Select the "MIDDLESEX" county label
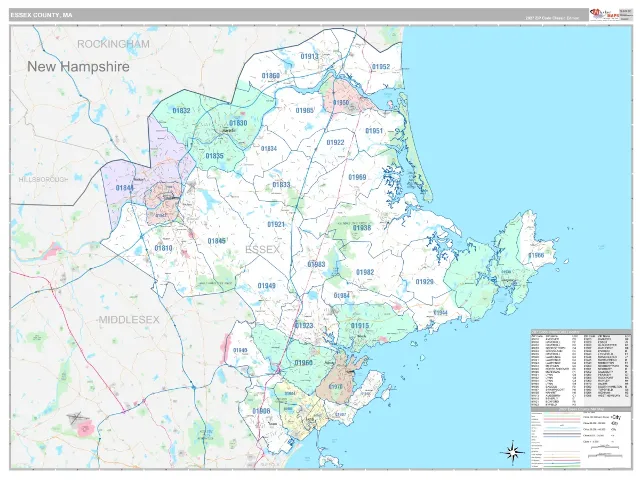 pos(129,320)
